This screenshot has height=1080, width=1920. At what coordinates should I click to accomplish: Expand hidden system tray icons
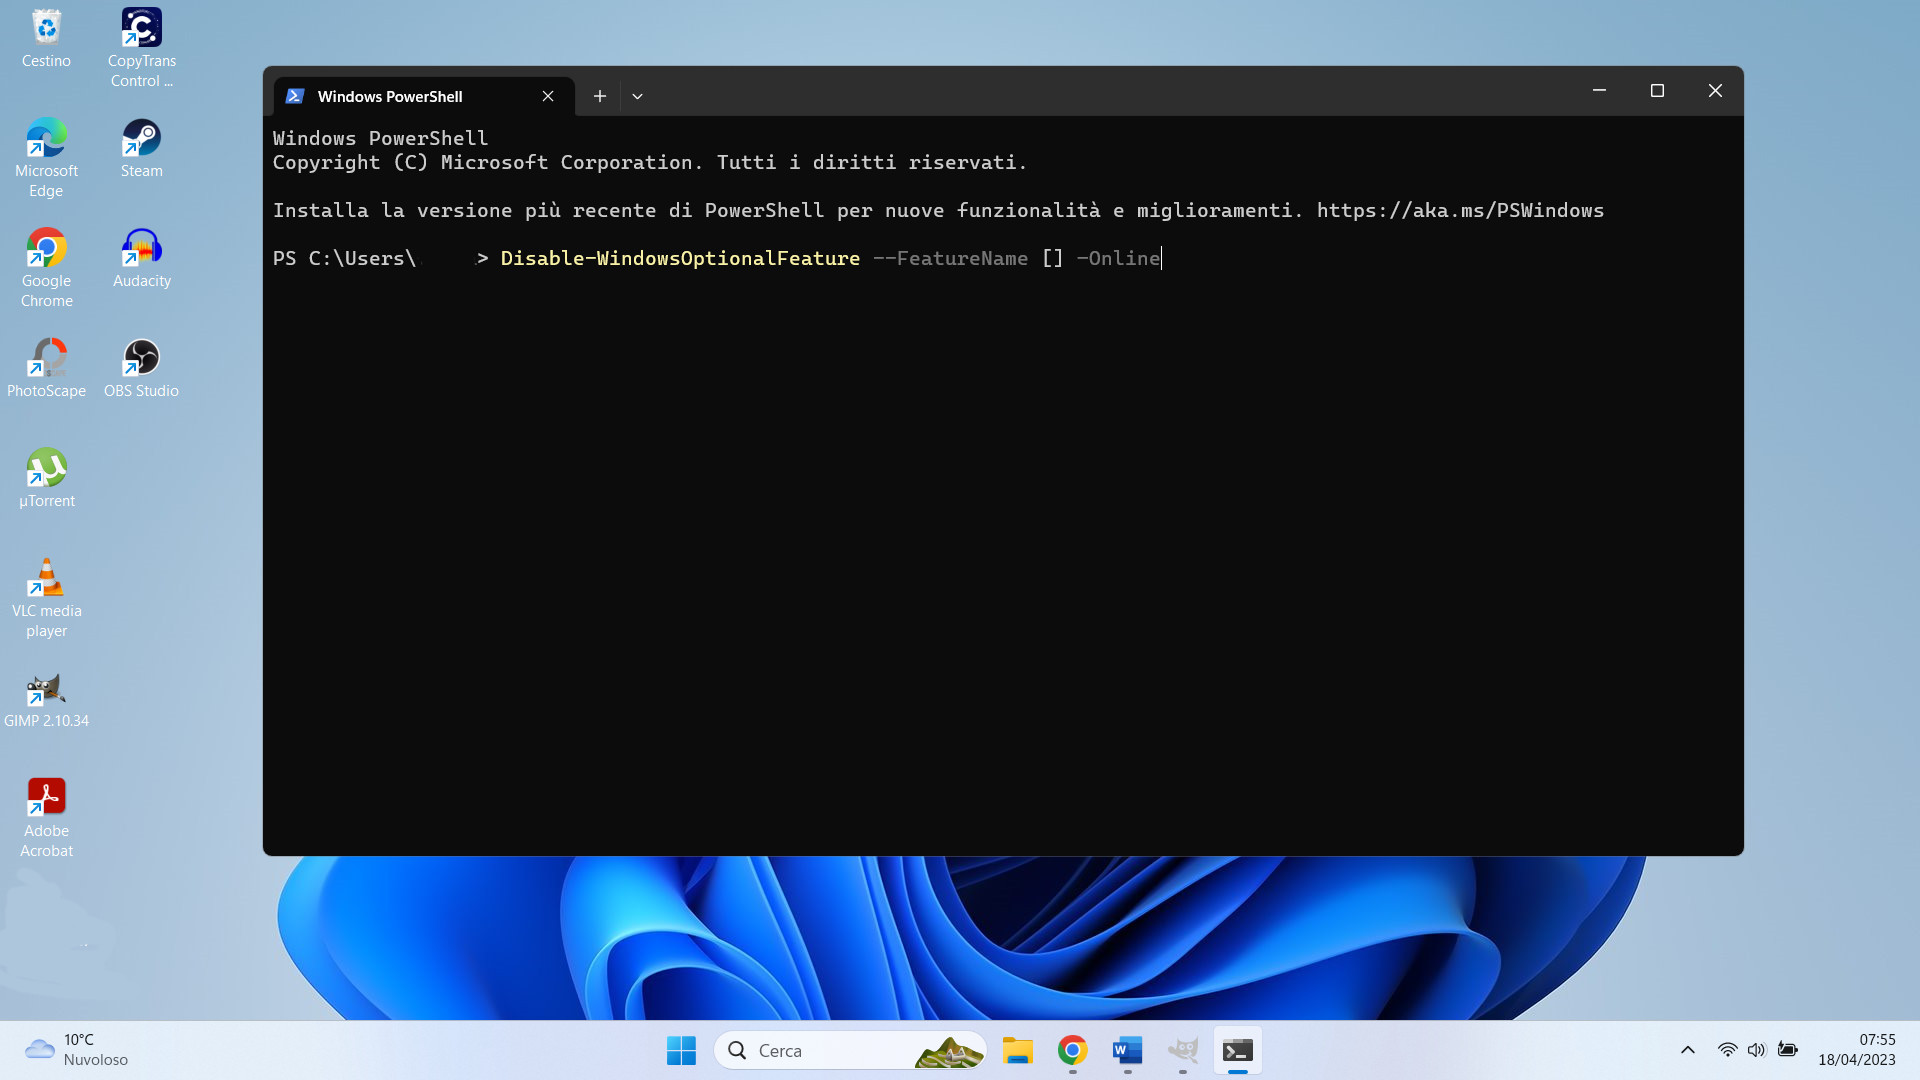click(1687, 1050)
